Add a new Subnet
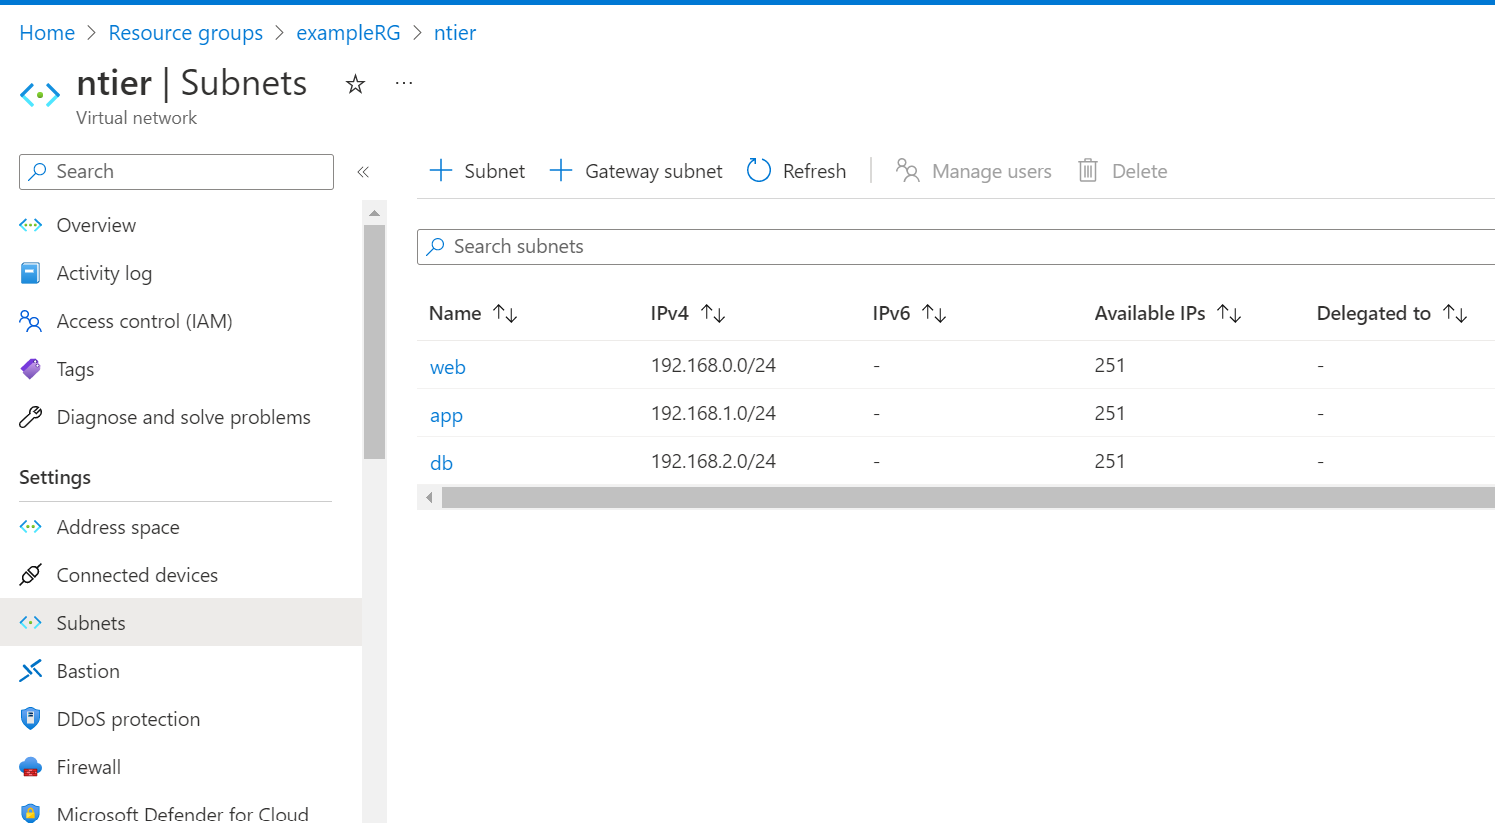 tap(477, 171)
